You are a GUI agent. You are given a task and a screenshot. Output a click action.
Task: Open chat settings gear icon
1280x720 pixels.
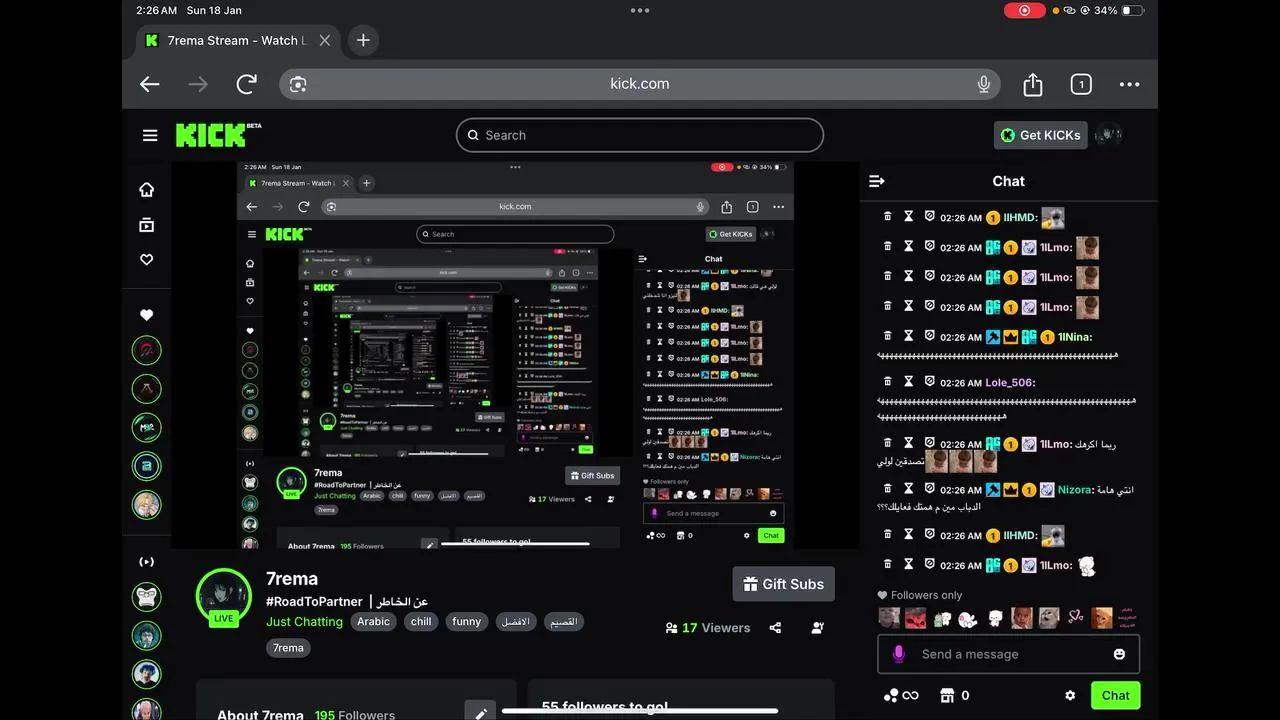(1070, 696)
